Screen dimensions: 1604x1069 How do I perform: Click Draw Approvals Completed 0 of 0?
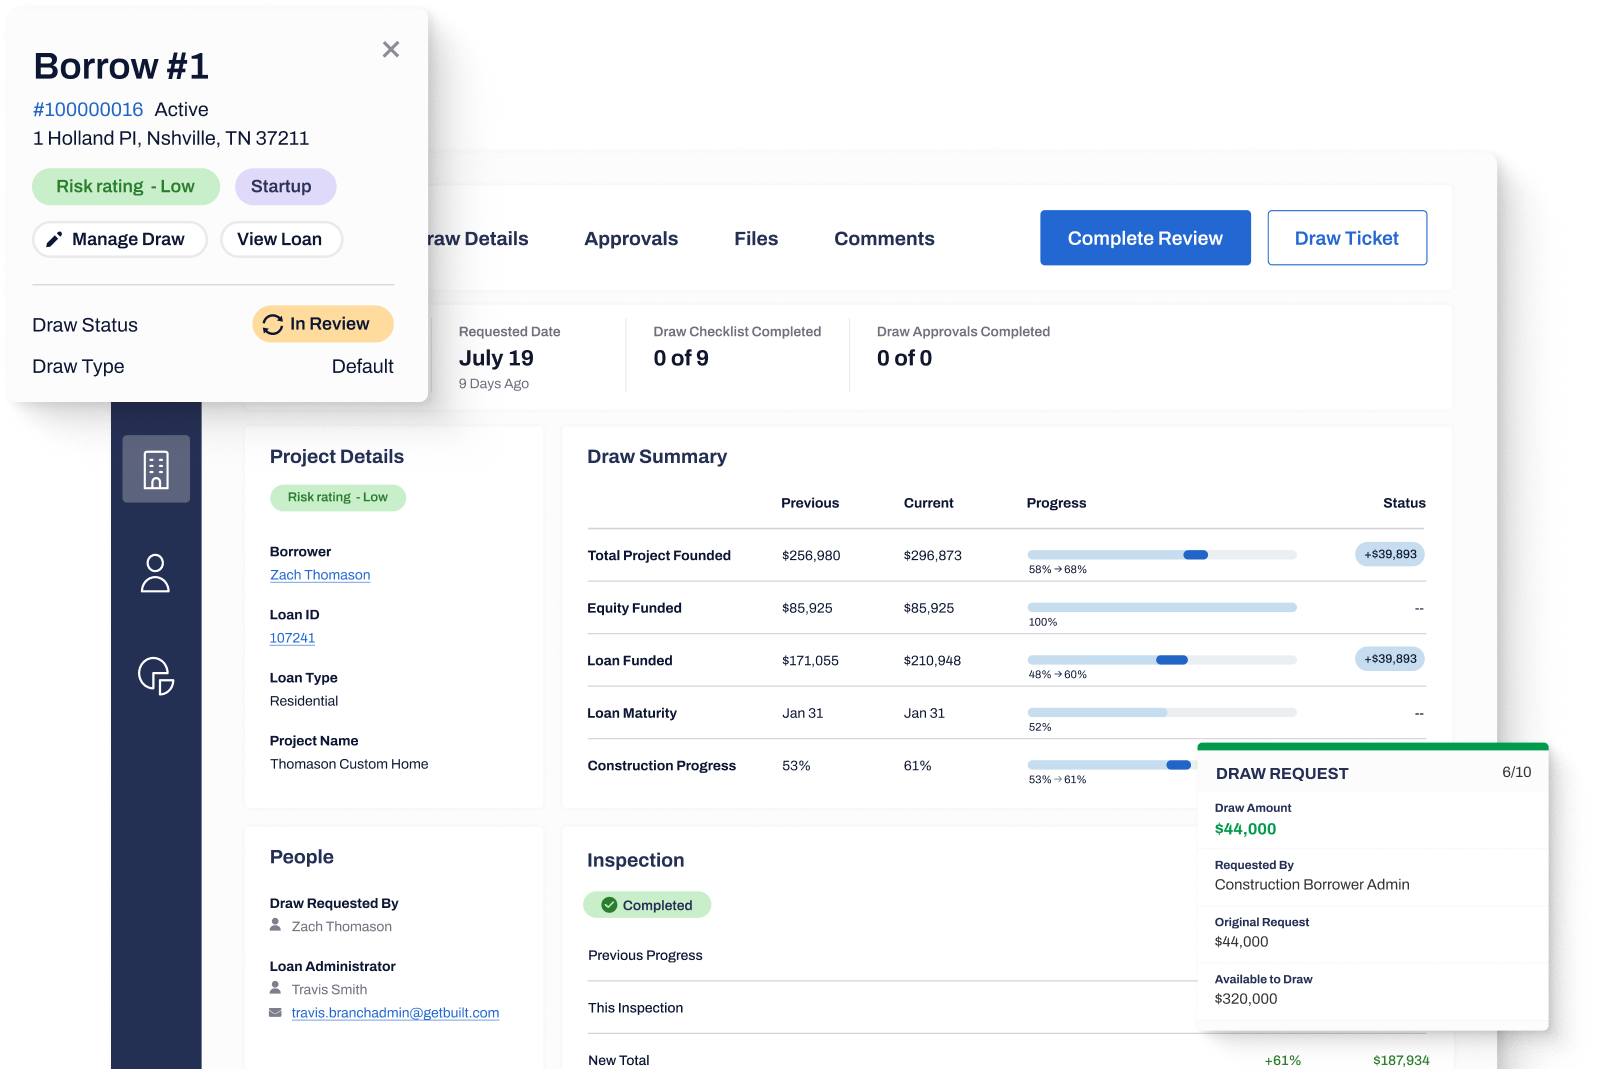coord(904,358)
